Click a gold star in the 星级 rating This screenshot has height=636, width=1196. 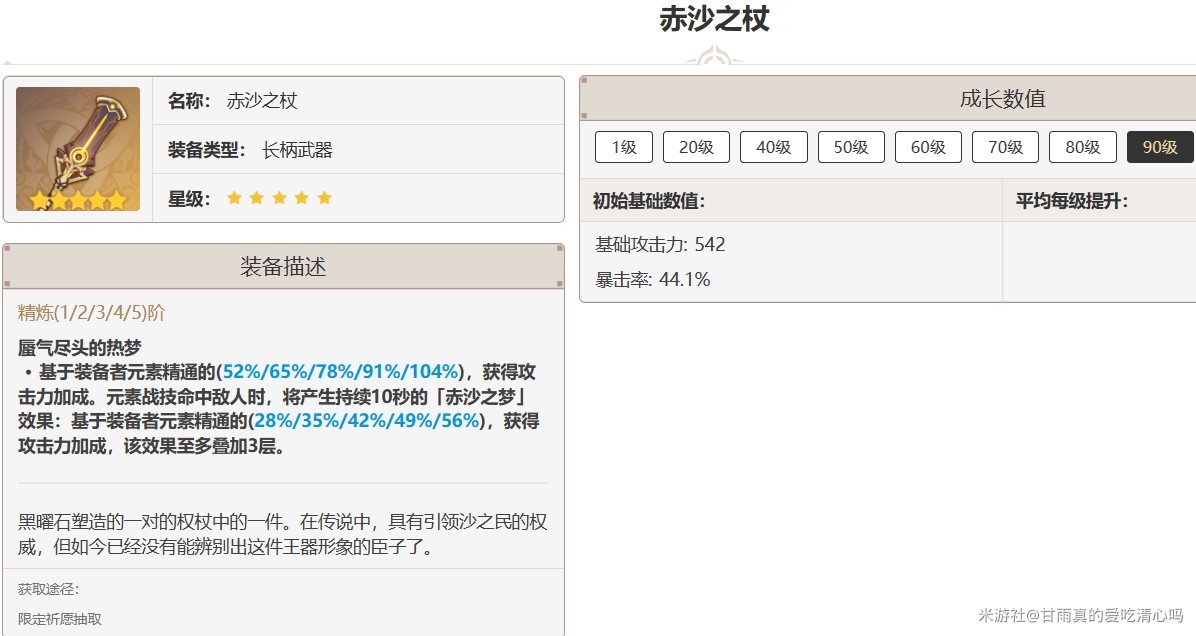[x=234, y=197]
